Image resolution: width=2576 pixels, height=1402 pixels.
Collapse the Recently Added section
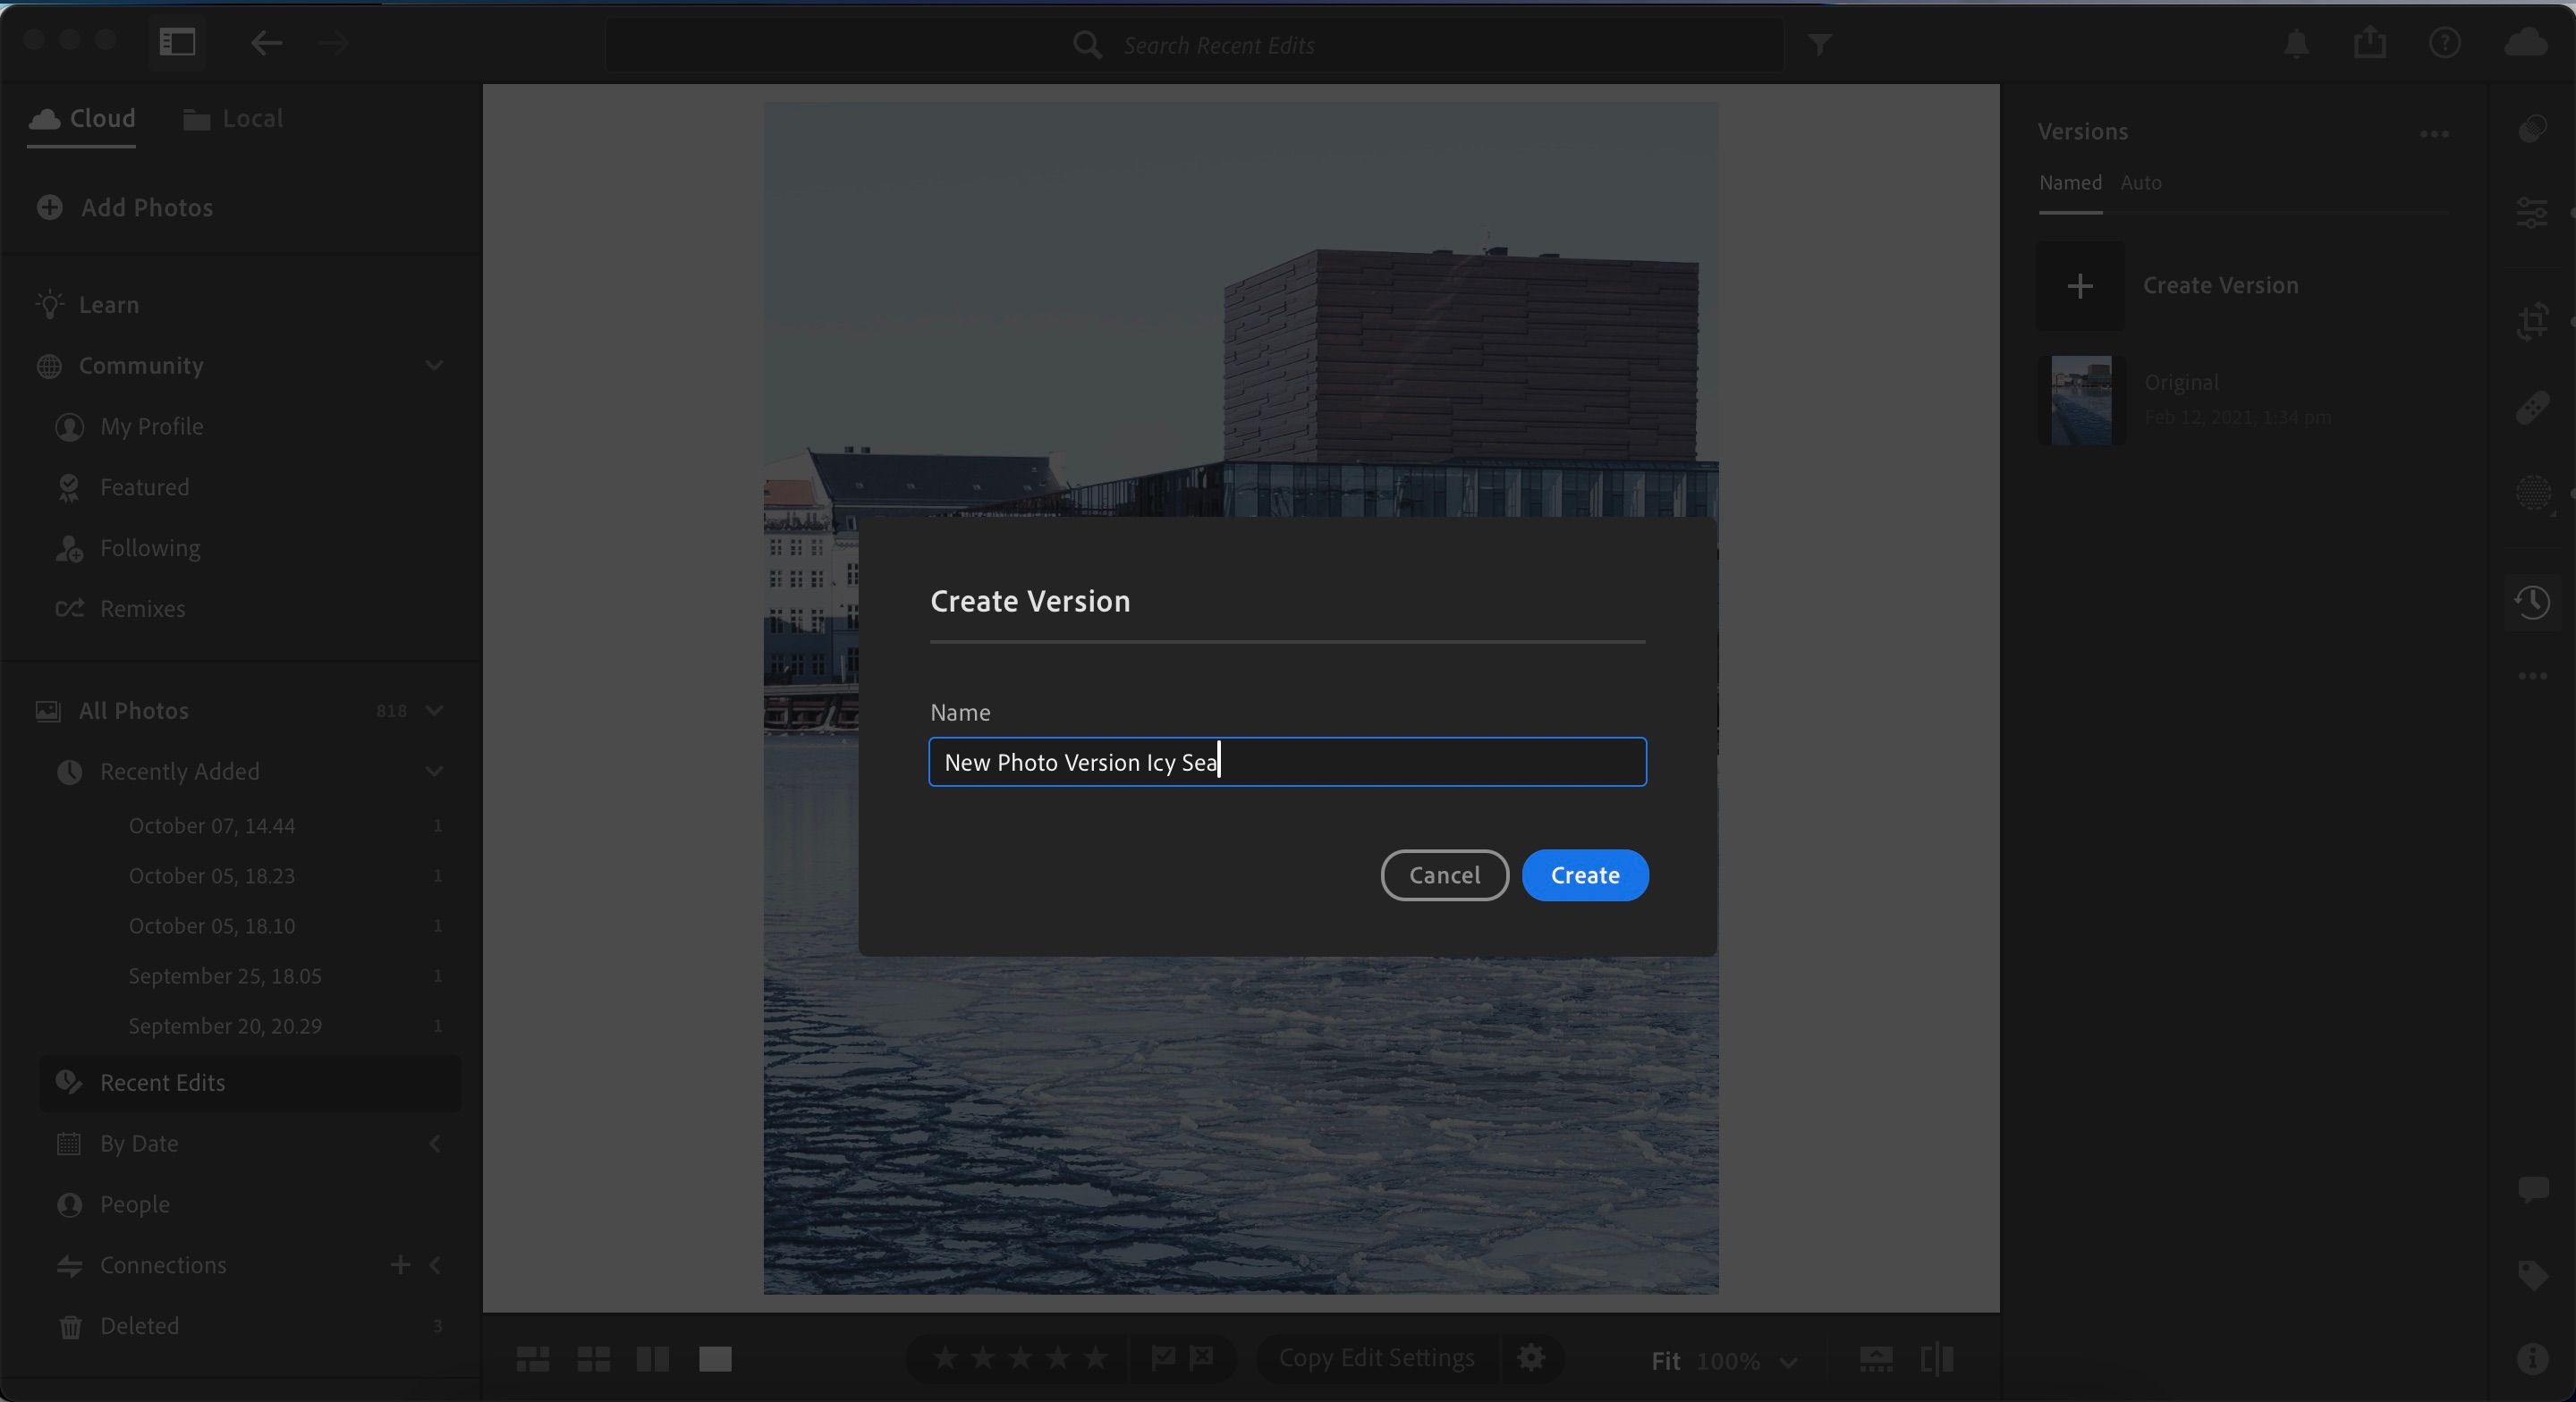(x=434, y=771)
